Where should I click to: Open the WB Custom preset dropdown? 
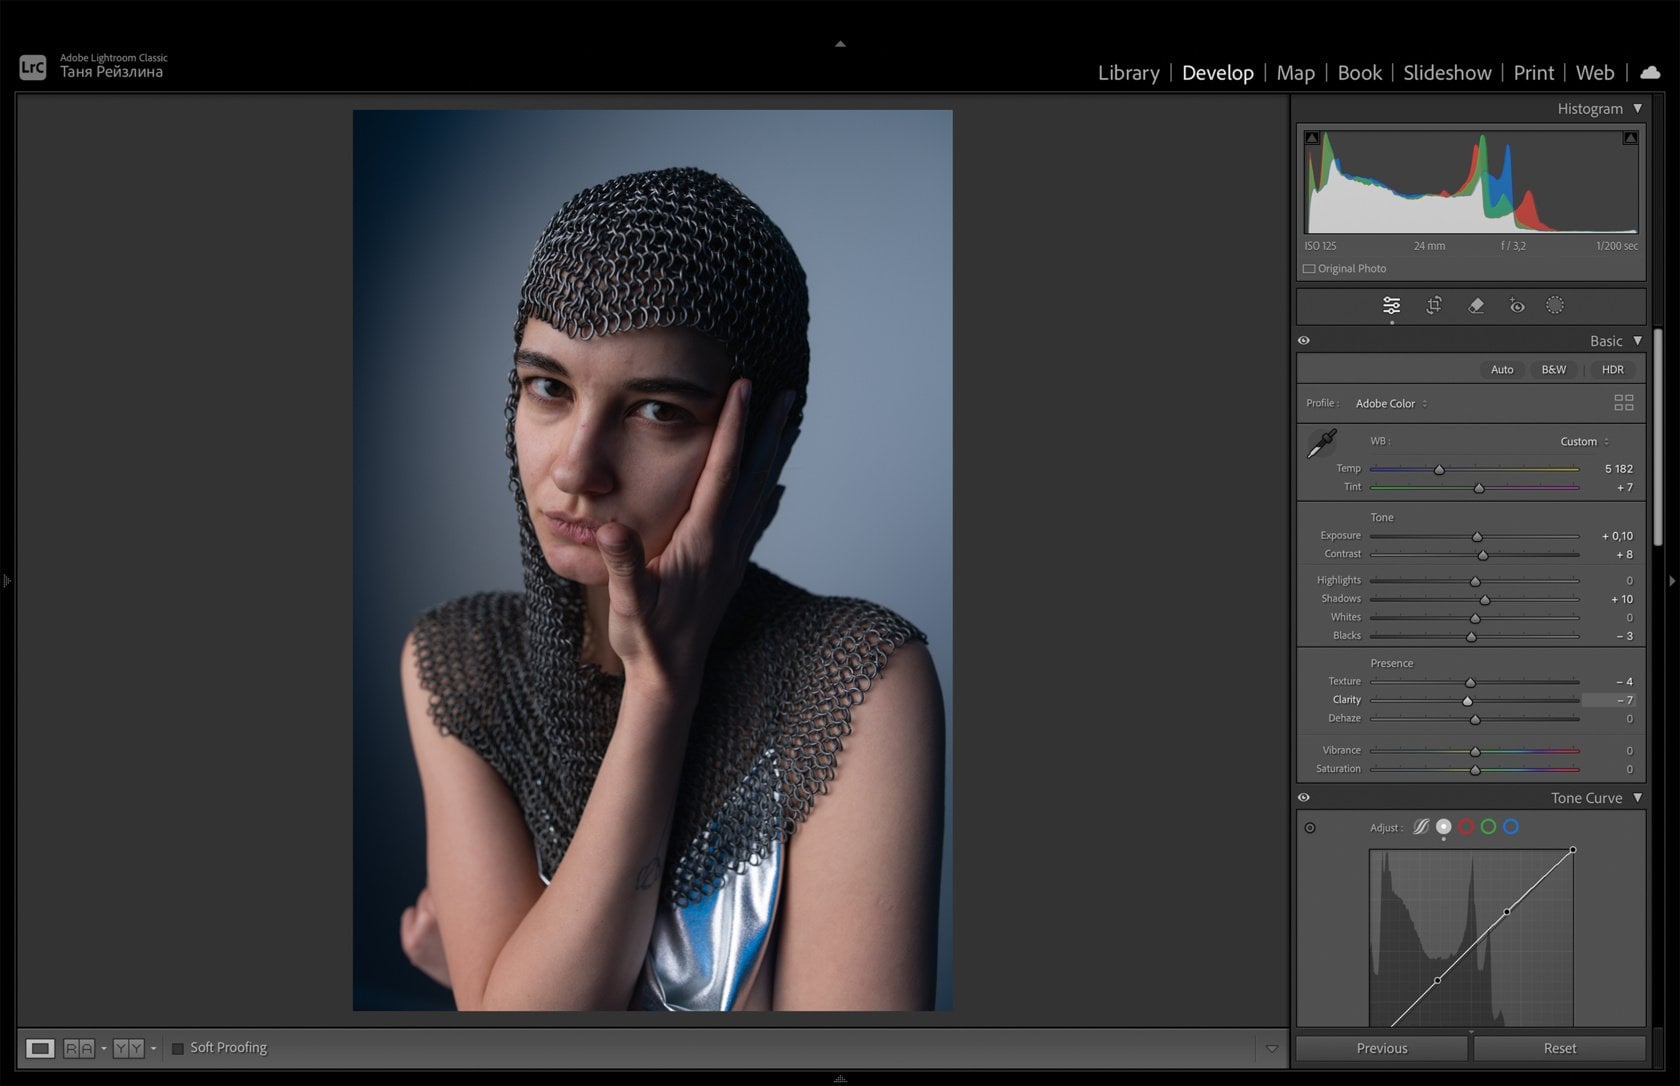(x=1583, y=441)
